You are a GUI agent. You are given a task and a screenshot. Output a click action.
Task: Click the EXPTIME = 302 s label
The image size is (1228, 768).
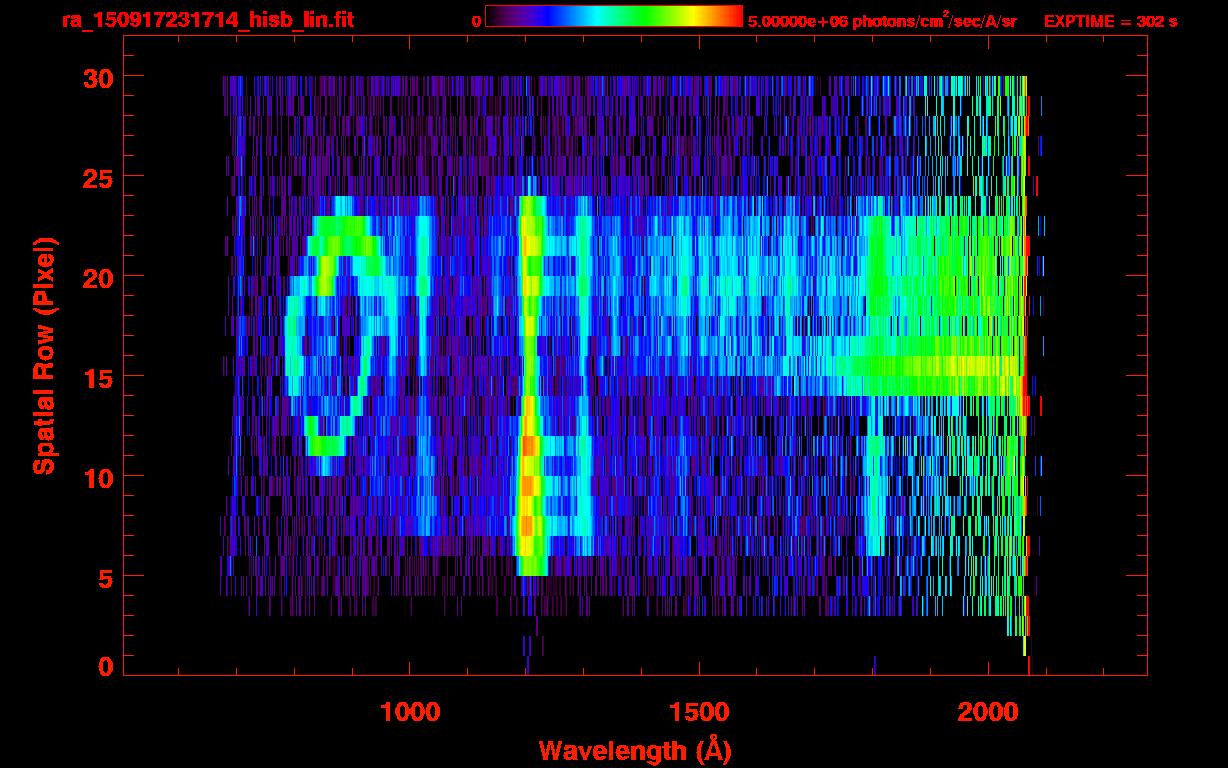(1110, 21)
